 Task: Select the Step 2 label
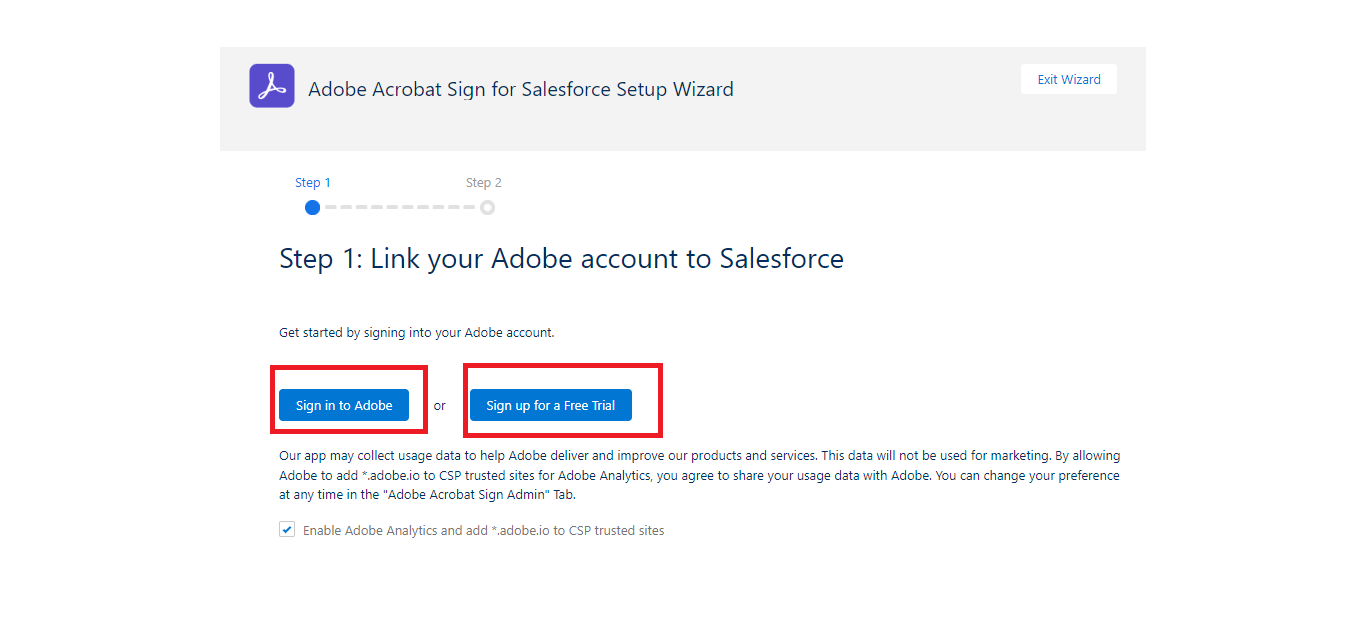click(x=483, y=183)
